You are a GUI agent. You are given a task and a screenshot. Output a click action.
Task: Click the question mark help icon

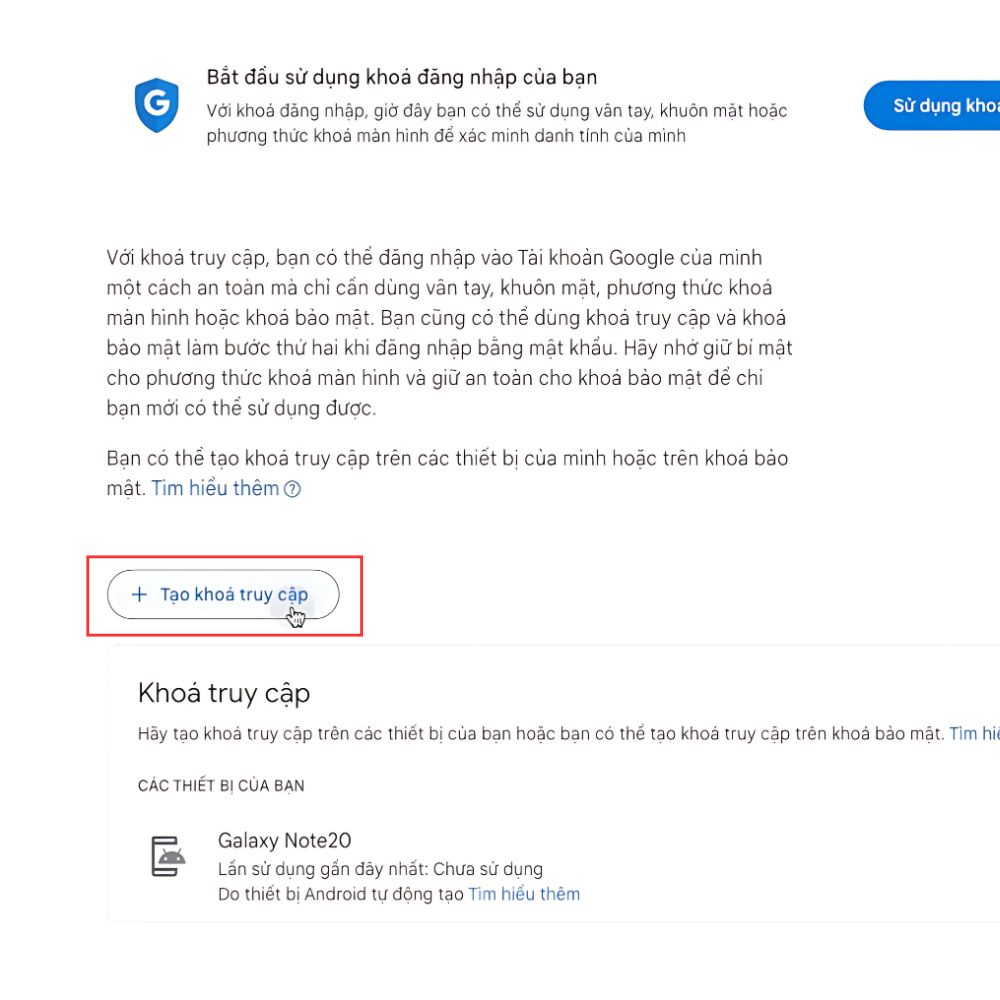(292, 489)
